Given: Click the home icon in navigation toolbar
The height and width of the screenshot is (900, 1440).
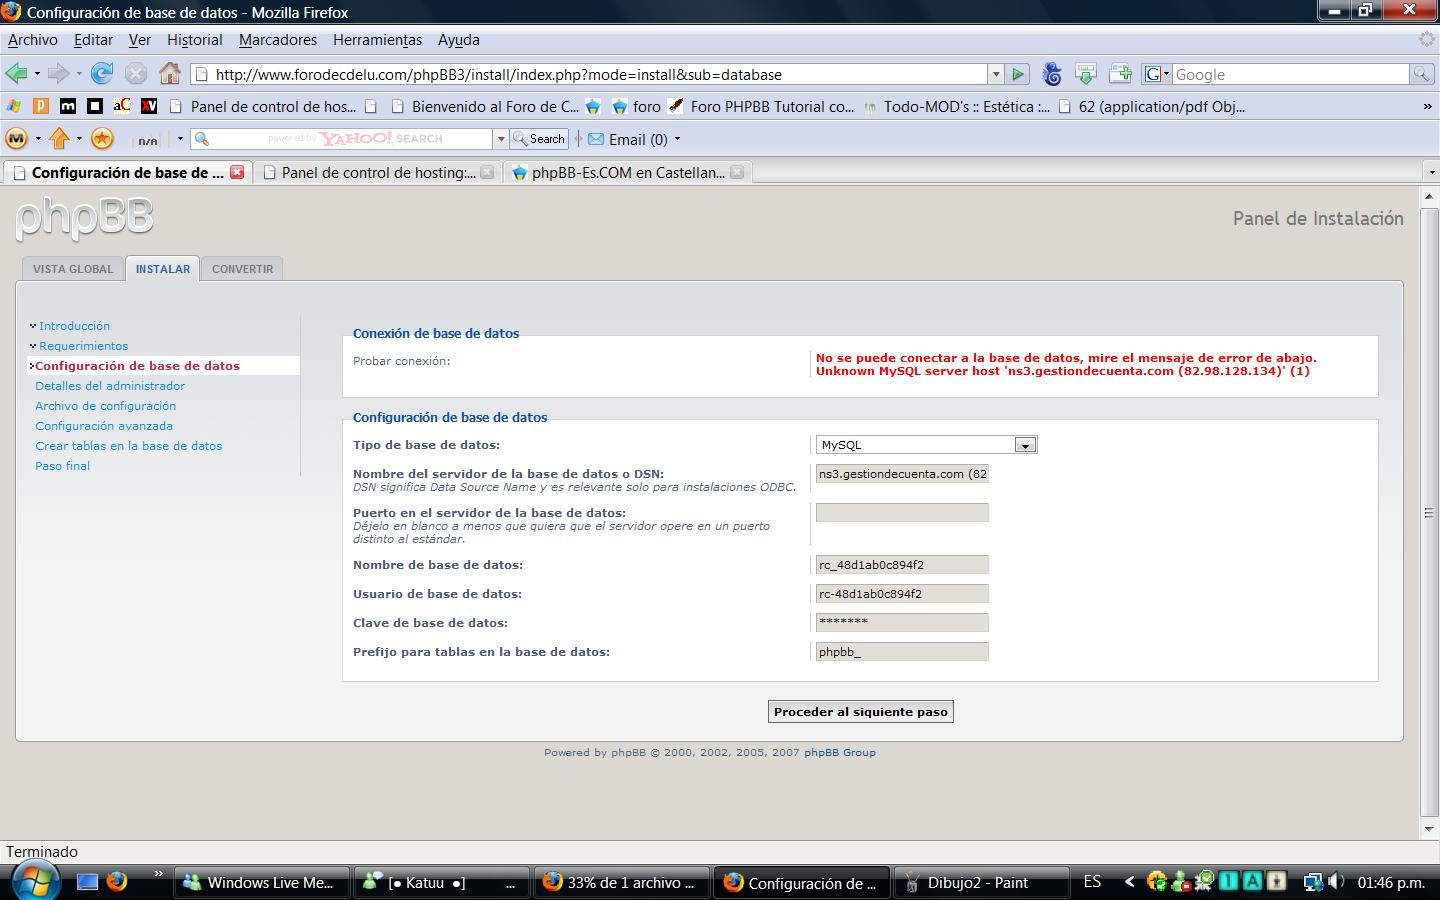Looking at the screenshot, I should tap(170, 74).
